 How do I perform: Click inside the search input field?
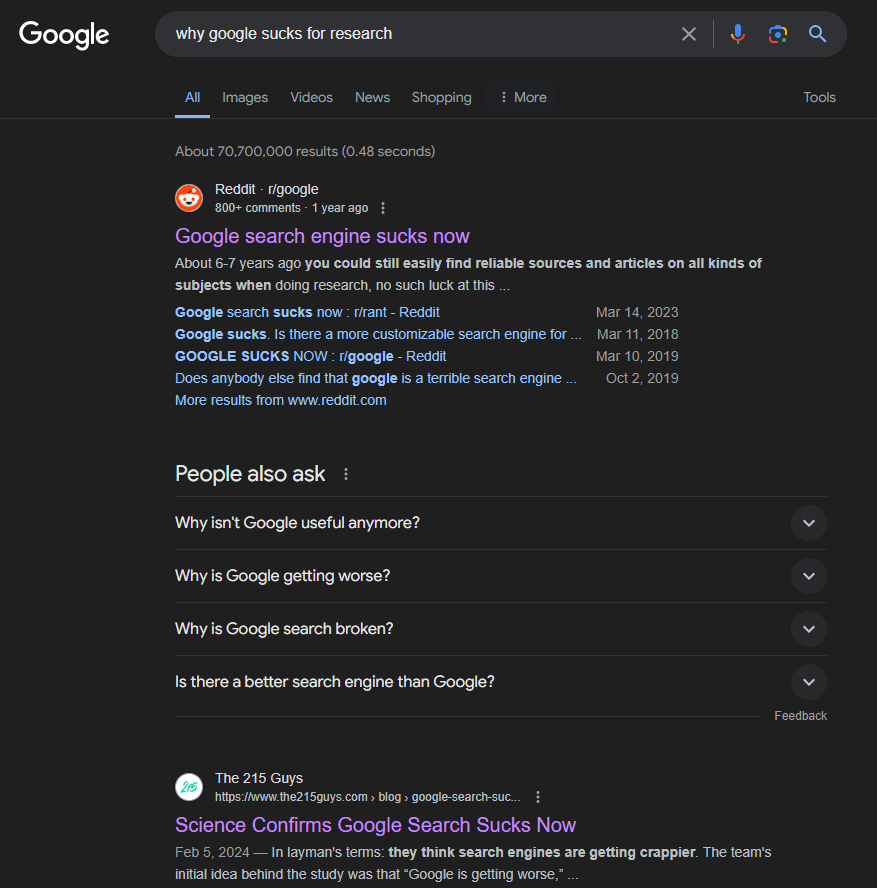pyautogui.click(x=420, y=33)
